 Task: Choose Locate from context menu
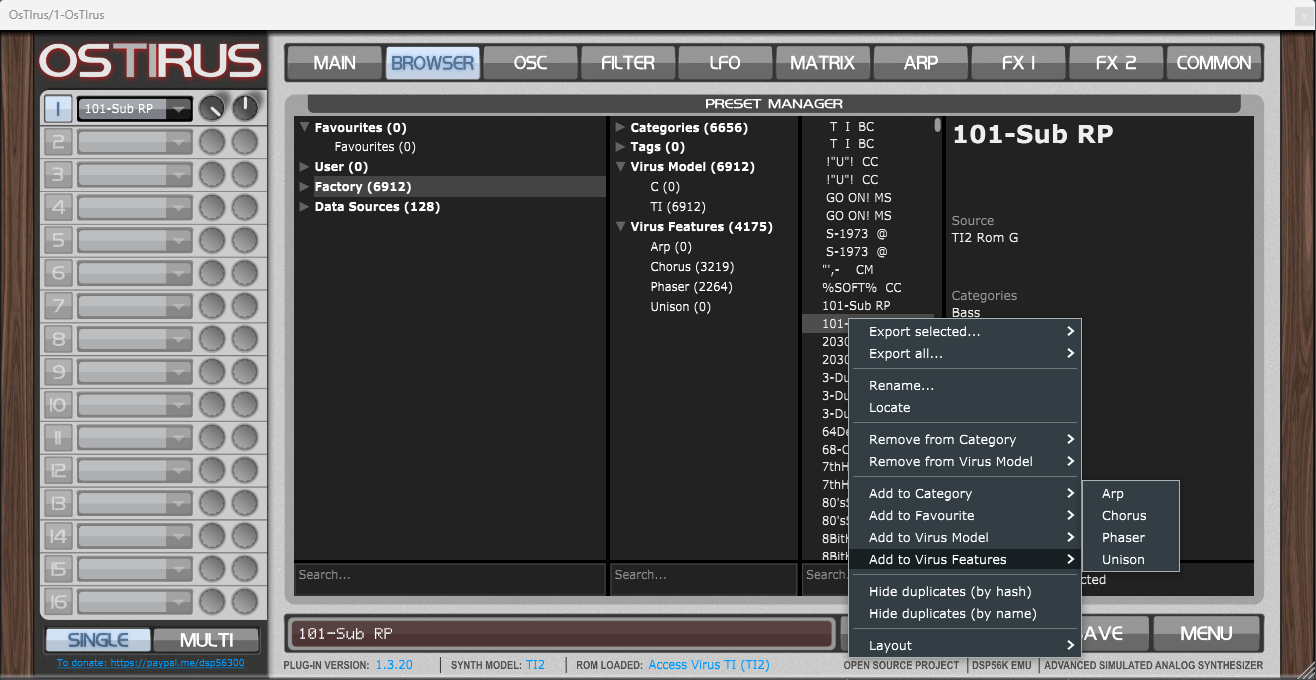(x=964, y=407)
